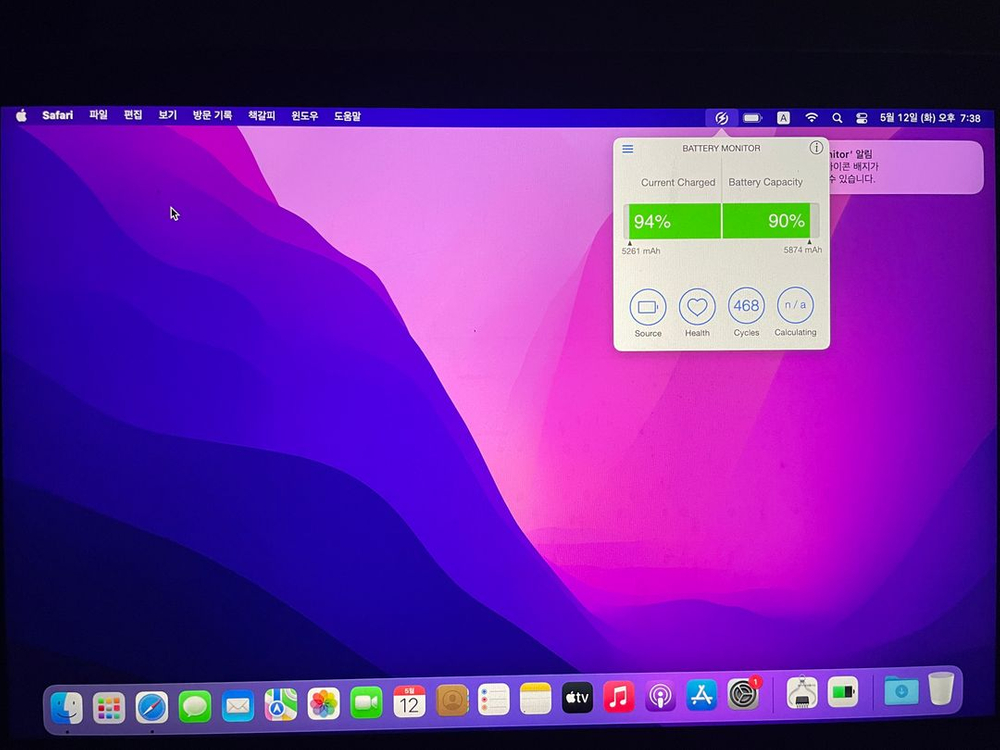Image resolution: width=1000 pixels, height=750 pixels.
Task: Open Finder from the Dock
Action: click(66, 707)
